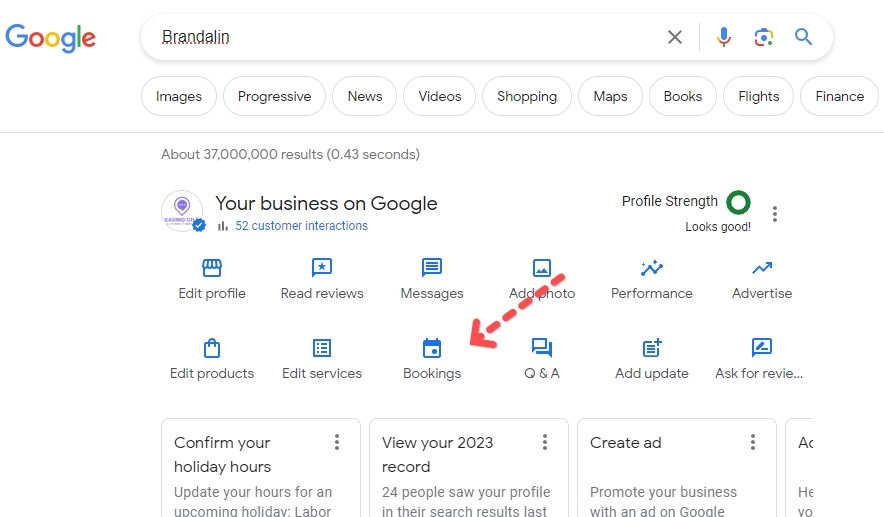Click the Your business on Google heading
Viewport: 884px width, 517px height.
[326, 203]
